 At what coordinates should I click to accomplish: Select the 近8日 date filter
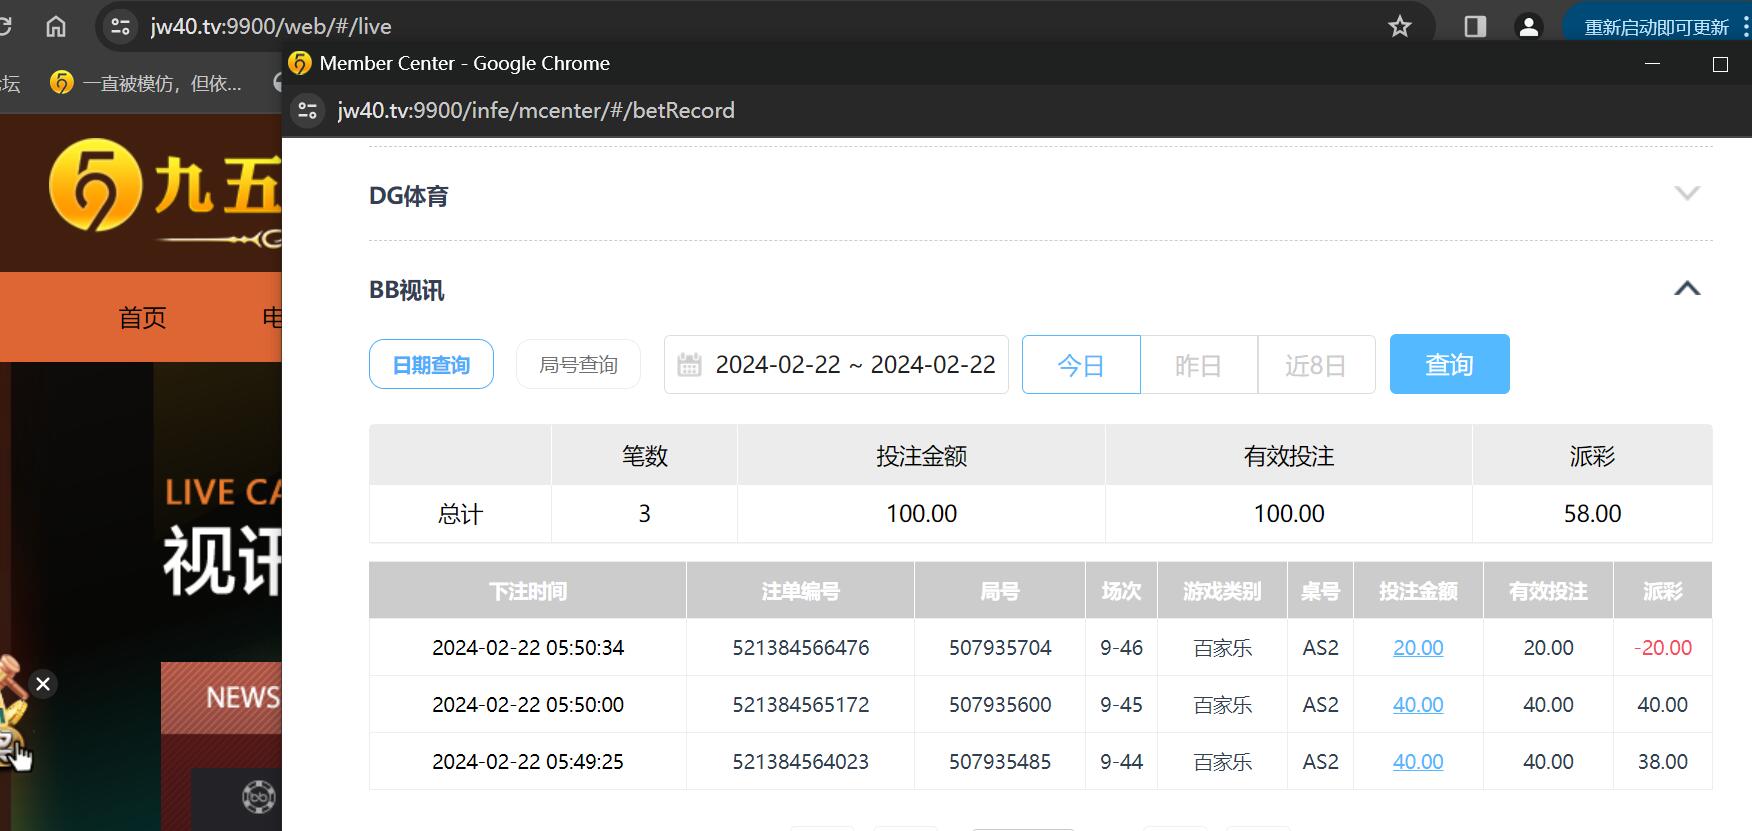pos(1316,364)
